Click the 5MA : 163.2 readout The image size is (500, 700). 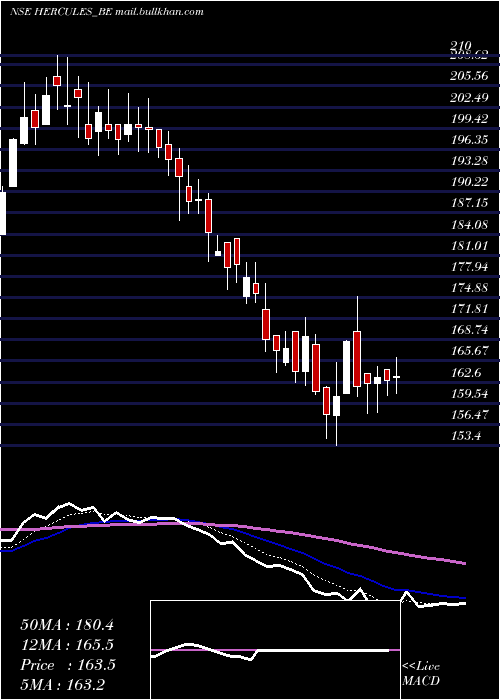(64, 684)
